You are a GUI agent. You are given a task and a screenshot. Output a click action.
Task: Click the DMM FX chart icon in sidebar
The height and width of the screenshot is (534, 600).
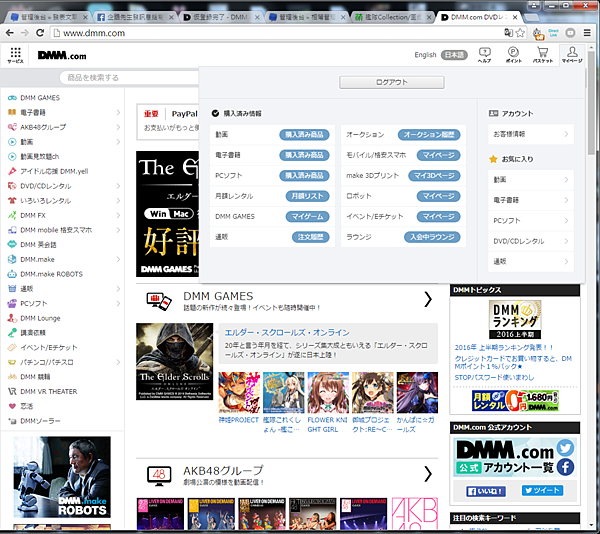coord(12,215)
